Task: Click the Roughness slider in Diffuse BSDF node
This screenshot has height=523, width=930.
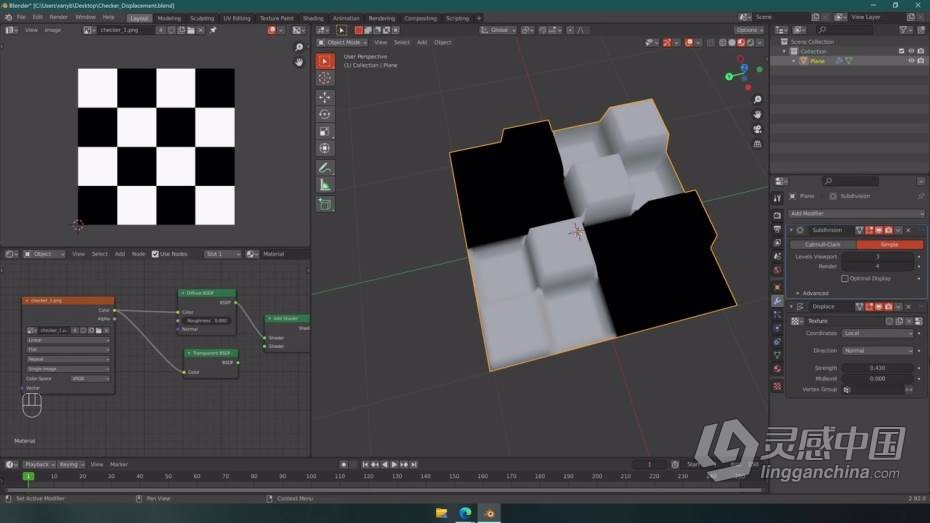Action: (x=205, y=321)
